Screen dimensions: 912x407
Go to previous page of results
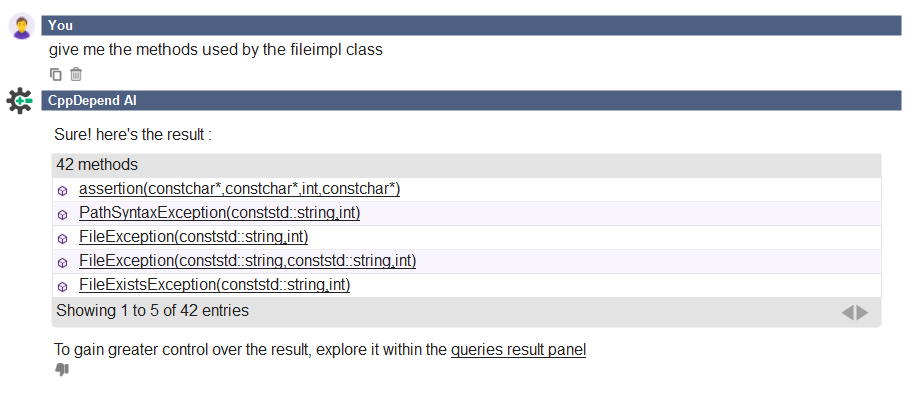click(x=847, y=313)
